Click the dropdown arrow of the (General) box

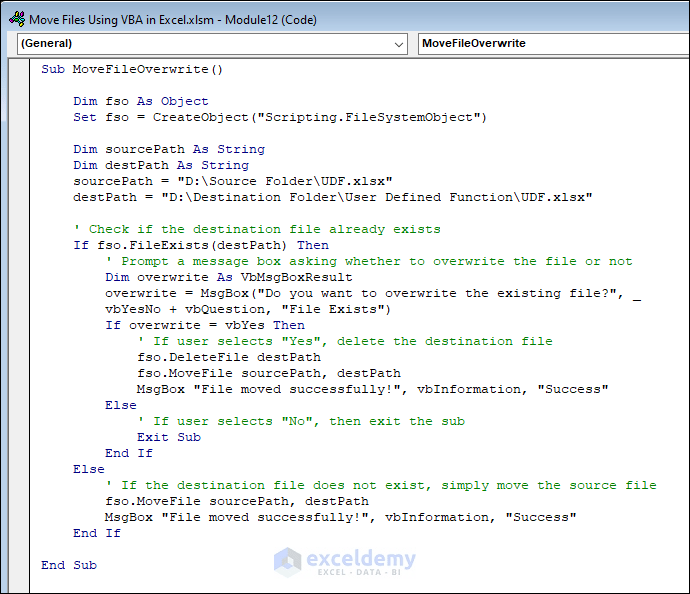[399, 44]
